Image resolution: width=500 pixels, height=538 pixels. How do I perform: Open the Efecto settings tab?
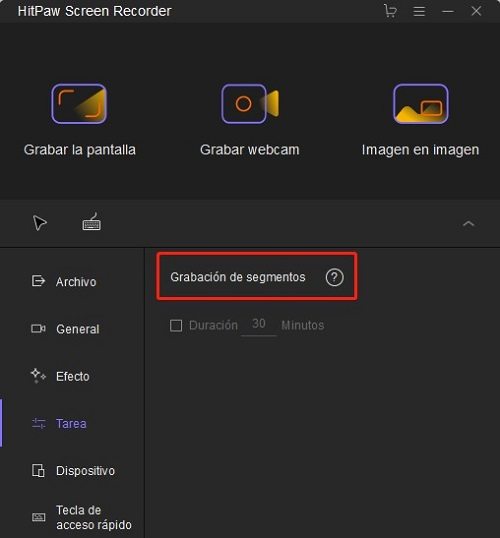pos(72,376)
